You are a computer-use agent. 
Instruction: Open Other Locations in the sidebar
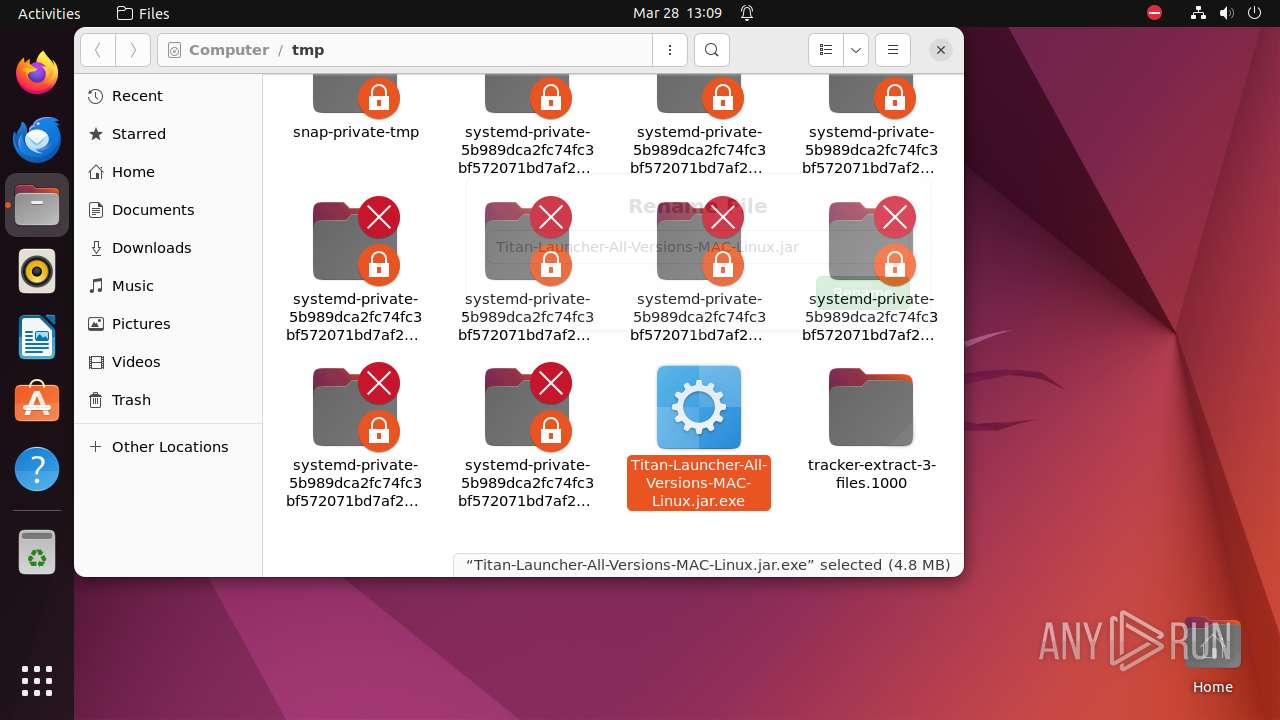168,447
